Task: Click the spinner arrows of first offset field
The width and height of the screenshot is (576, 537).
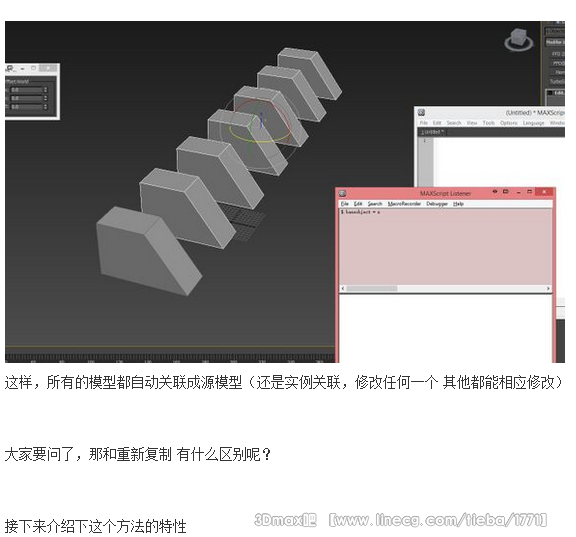Action: click(x=46, y=90)
